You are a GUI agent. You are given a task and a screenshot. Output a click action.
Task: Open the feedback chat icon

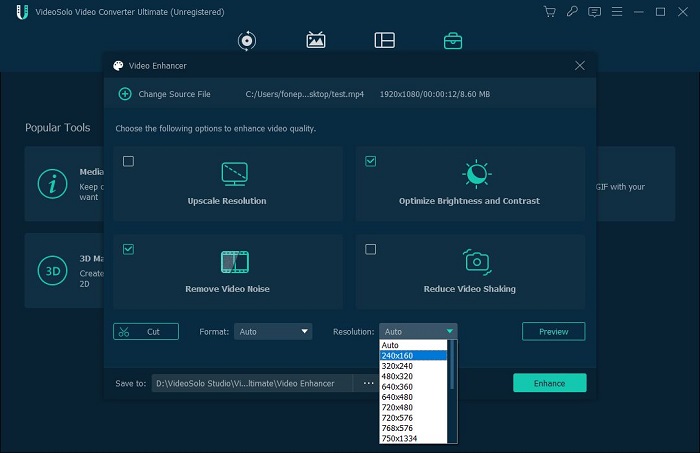[594, 12]
